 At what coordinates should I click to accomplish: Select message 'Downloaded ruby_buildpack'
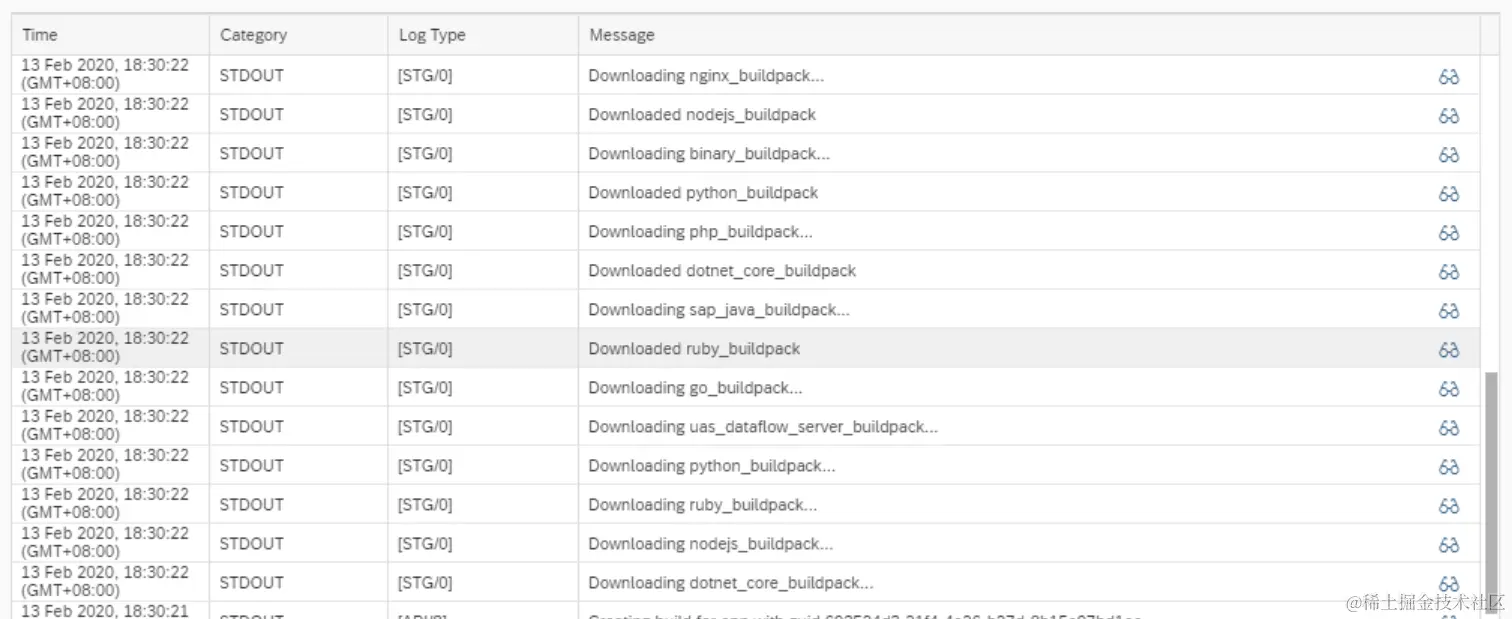point(694,348)
